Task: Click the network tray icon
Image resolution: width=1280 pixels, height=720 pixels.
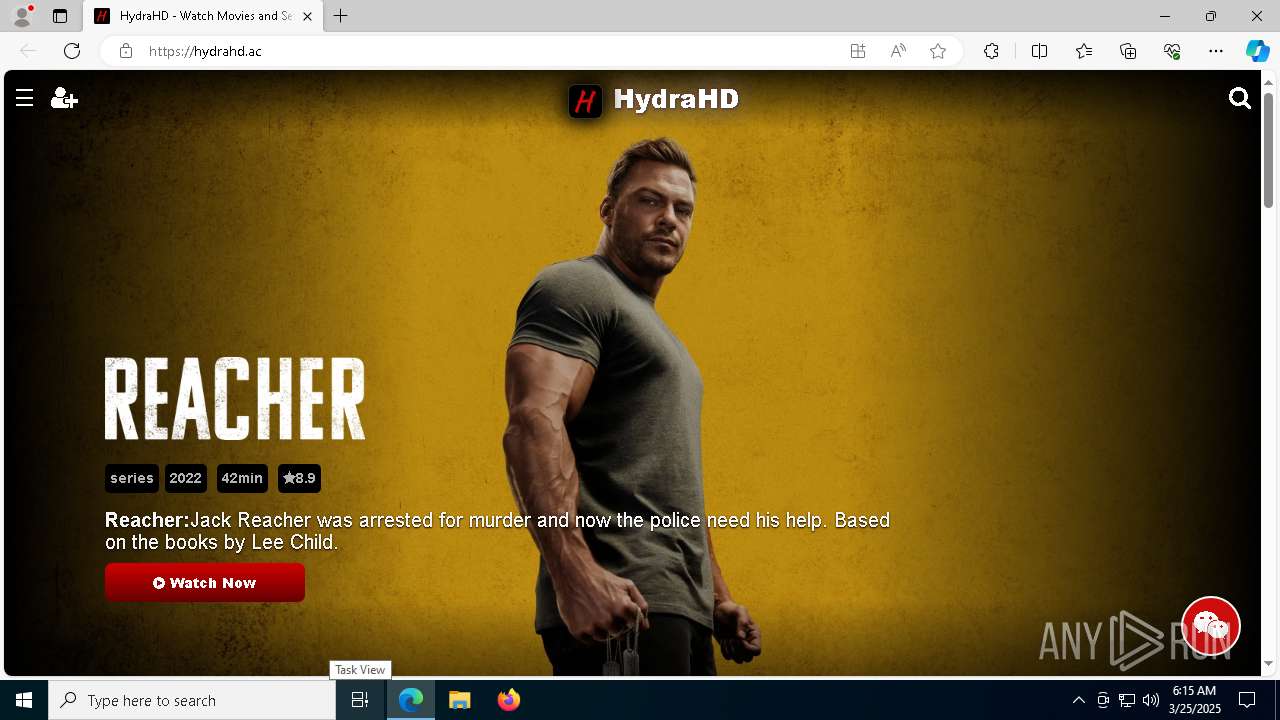Action: click(x=1127, y=700)
